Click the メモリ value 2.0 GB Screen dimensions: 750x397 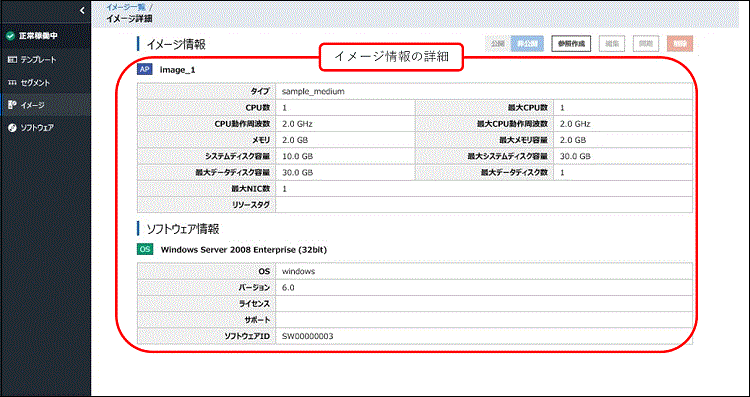(x=295, y=140)
